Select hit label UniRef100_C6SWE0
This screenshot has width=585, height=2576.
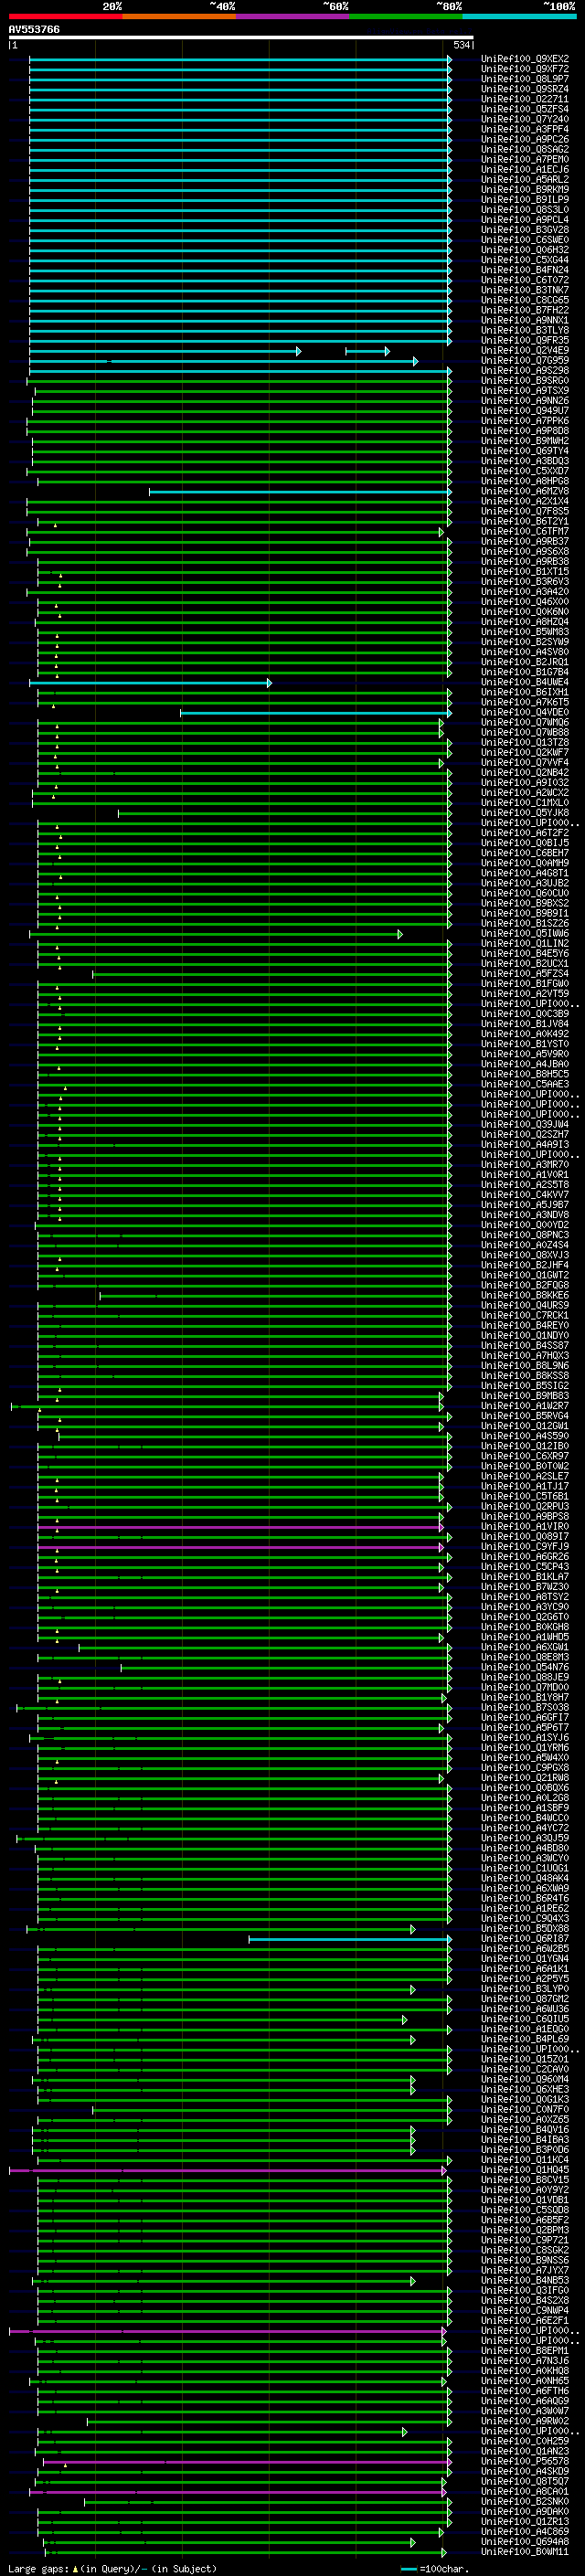coord(525,240)
